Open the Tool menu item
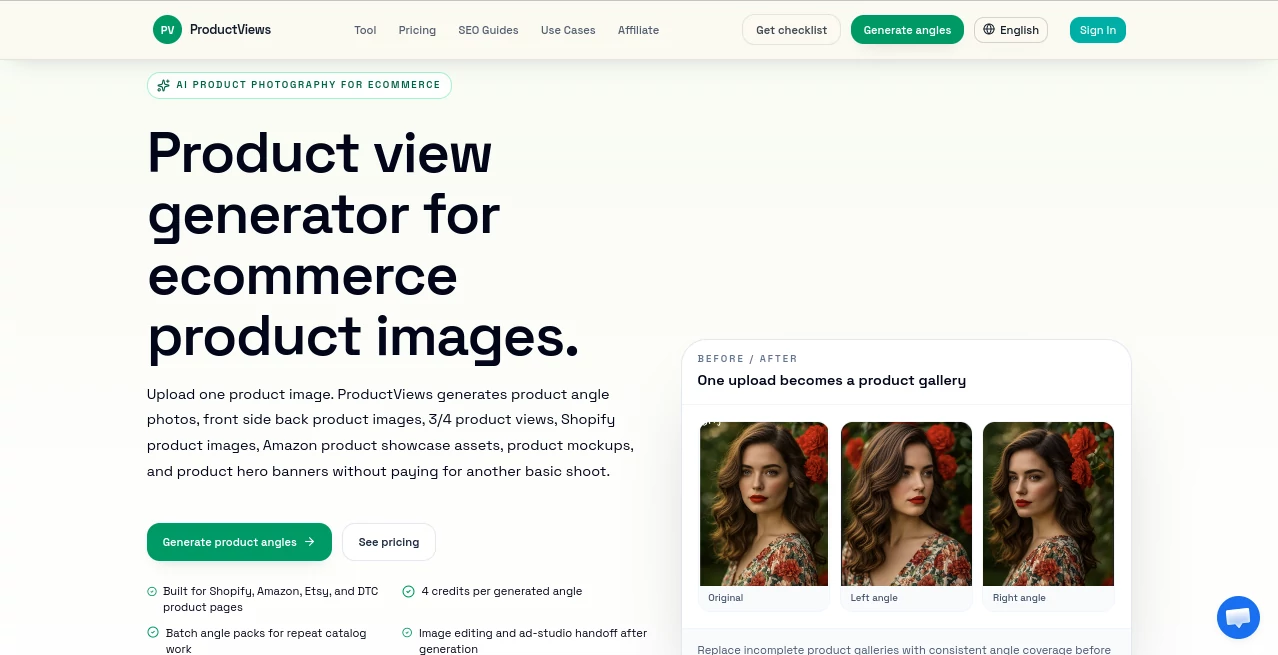The height and width of the screenshot is (655, 1278). coord(365,30)
